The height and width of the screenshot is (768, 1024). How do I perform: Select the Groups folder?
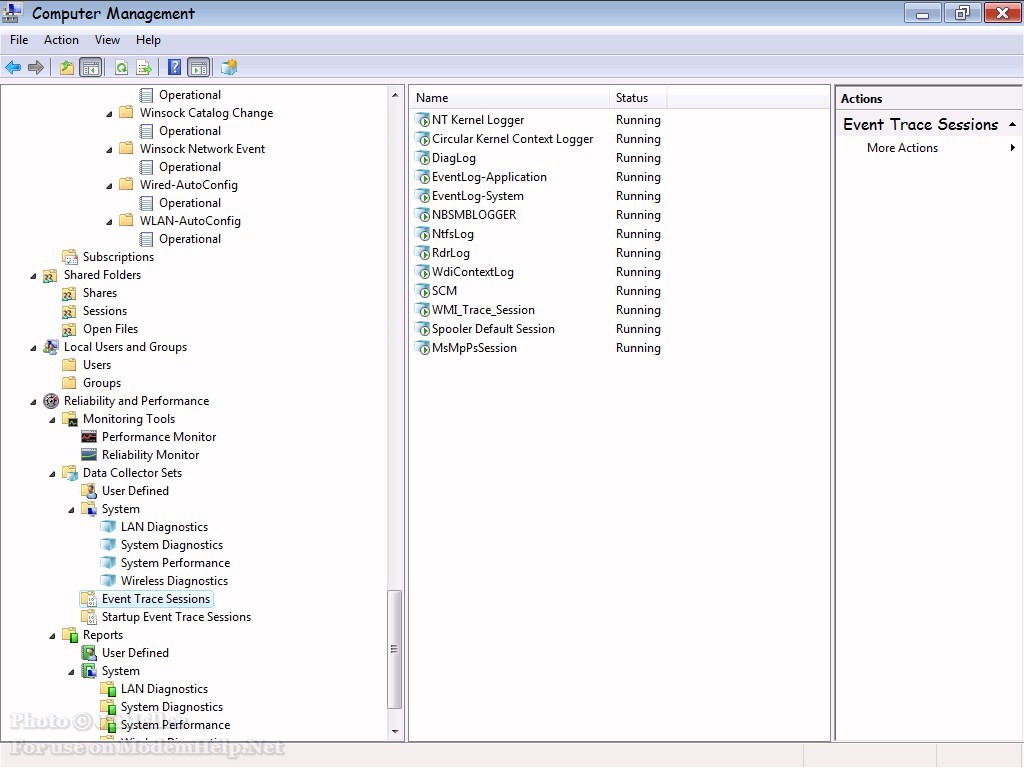pyautogui.click(x=102, y=383)
